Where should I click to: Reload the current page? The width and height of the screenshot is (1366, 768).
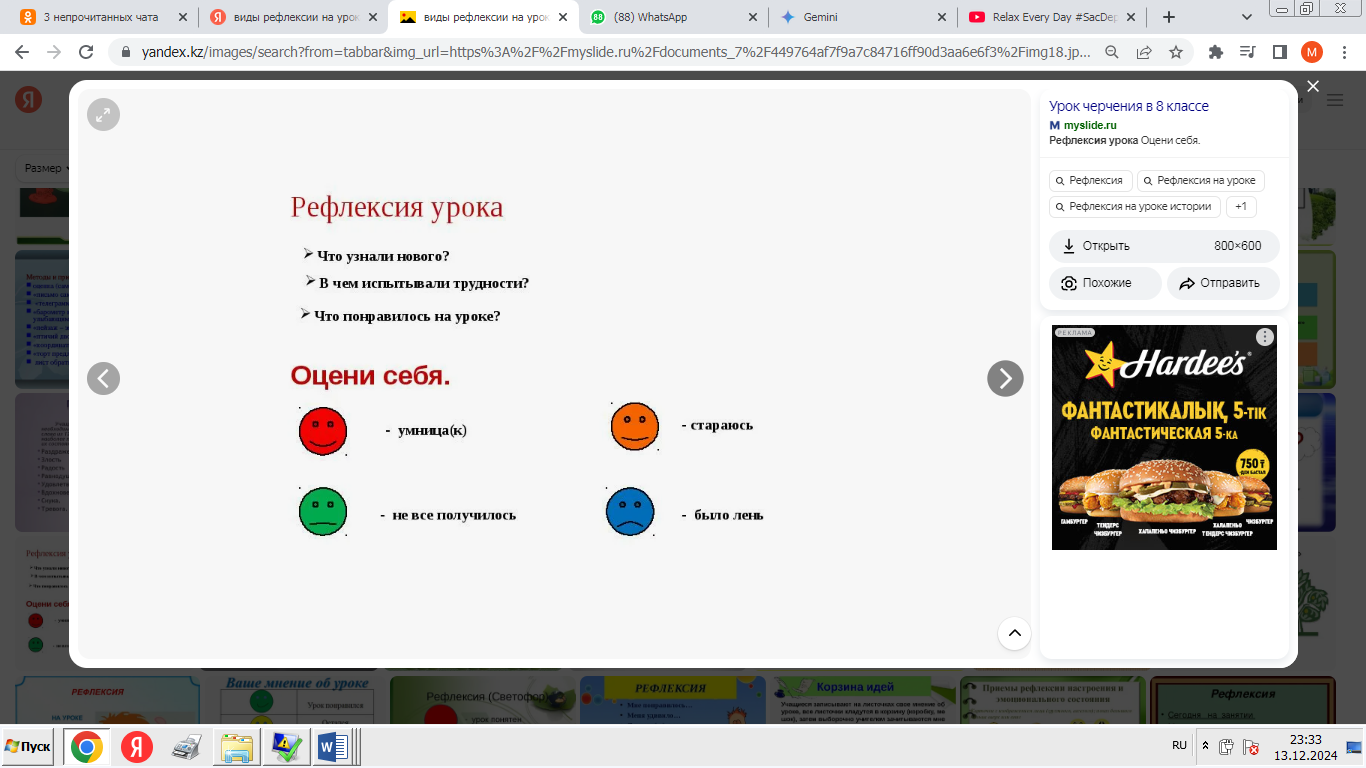pos(86,52)
